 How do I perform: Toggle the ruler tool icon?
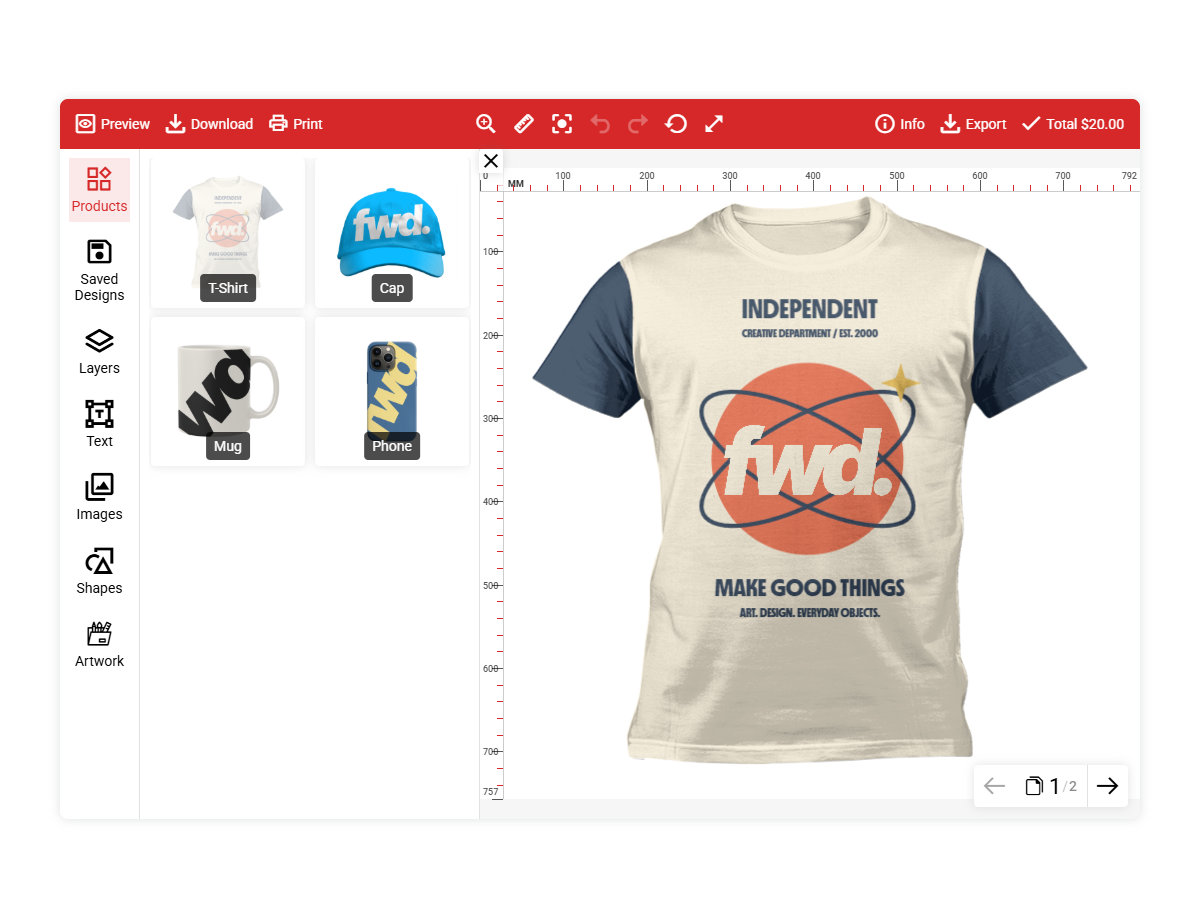(524, 124)
